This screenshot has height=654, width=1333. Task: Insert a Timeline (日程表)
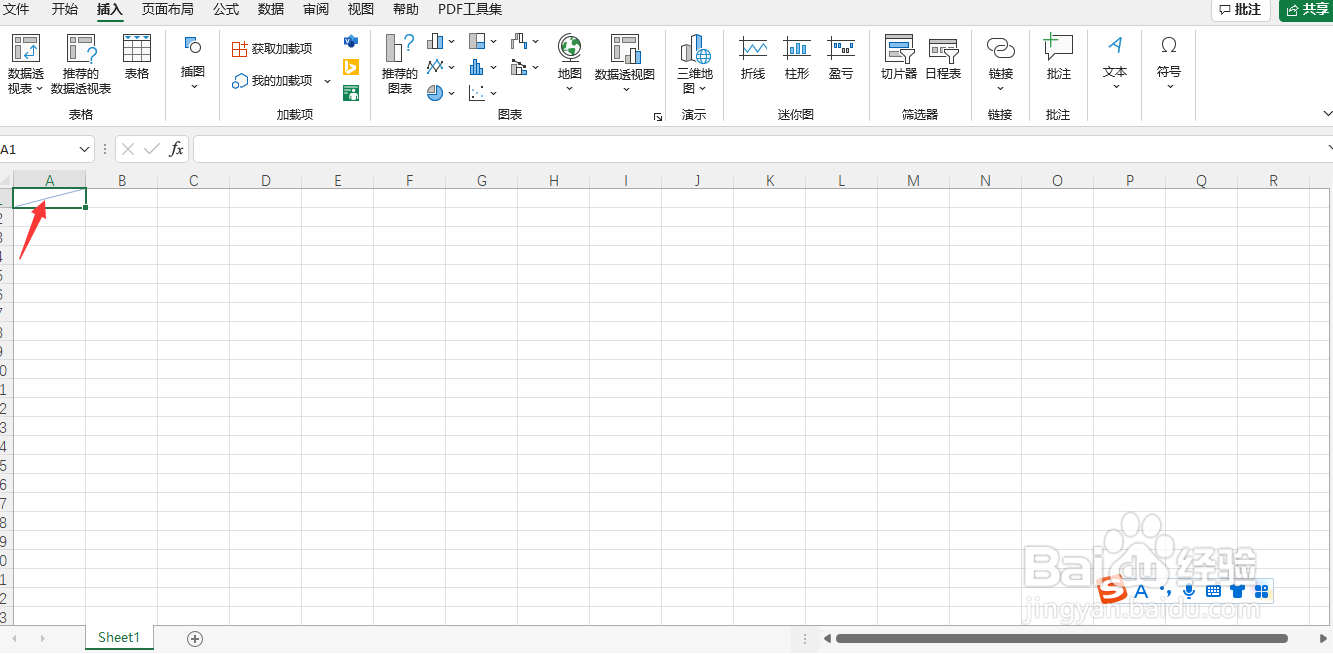pyautogui.click(x=943, y=58)
